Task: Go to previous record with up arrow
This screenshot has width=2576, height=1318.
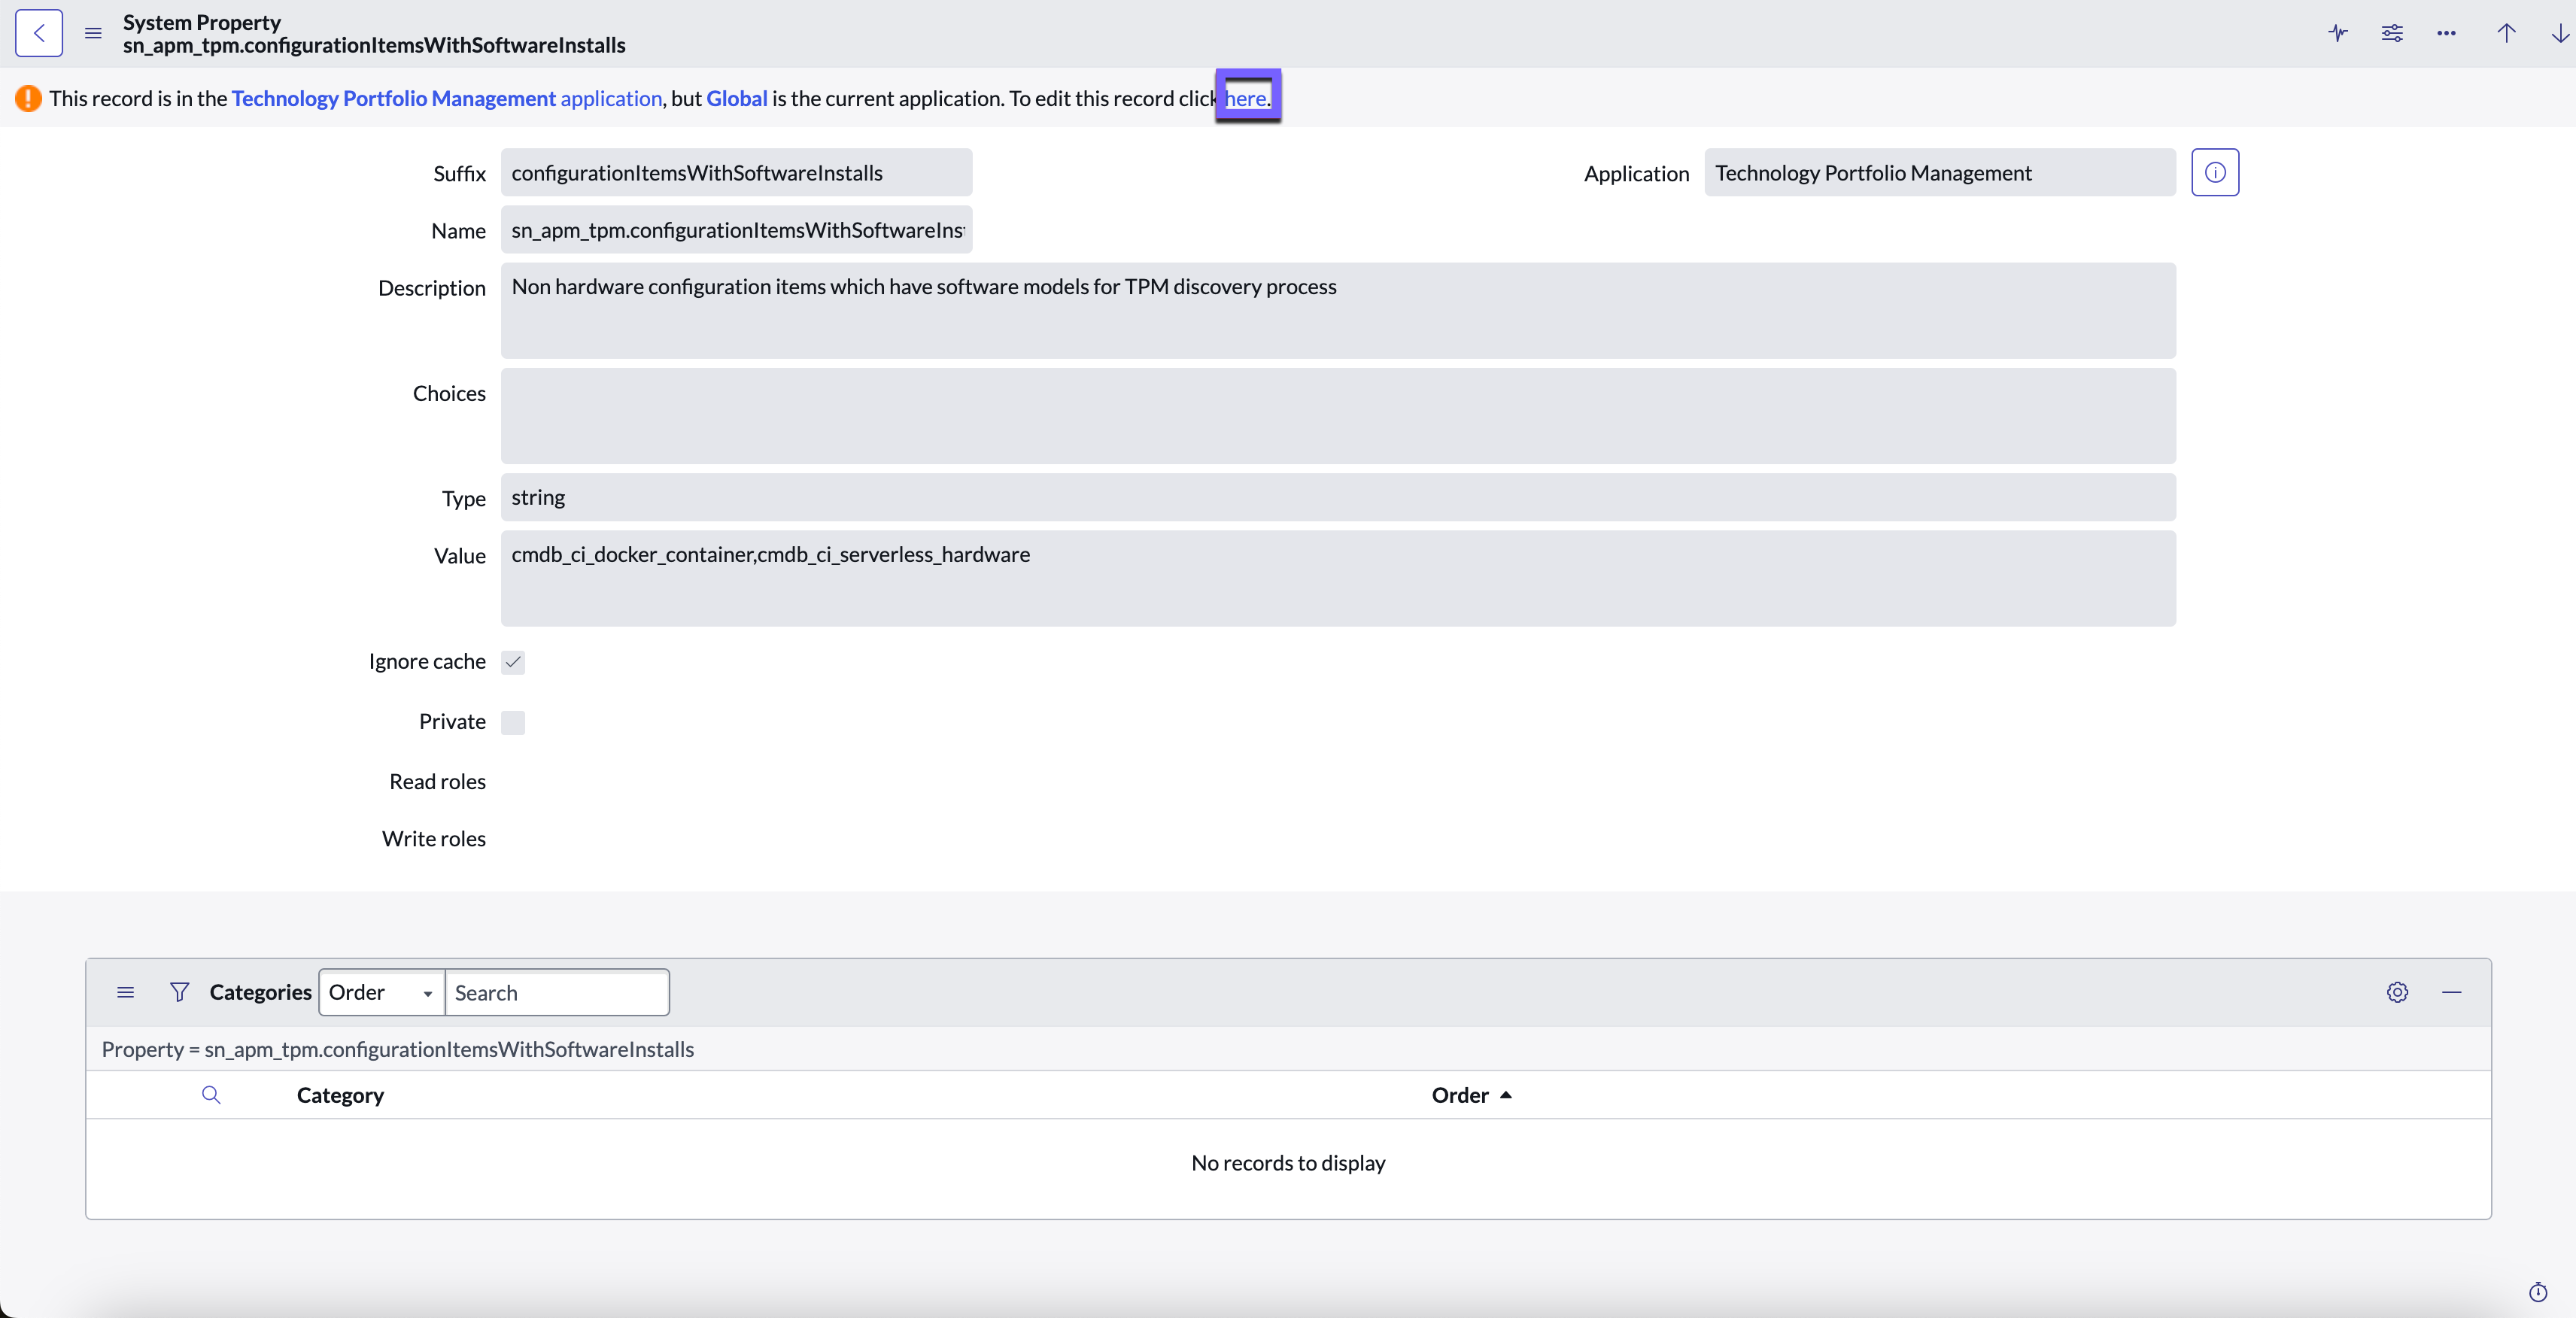Action: (x=2506, y=33)
